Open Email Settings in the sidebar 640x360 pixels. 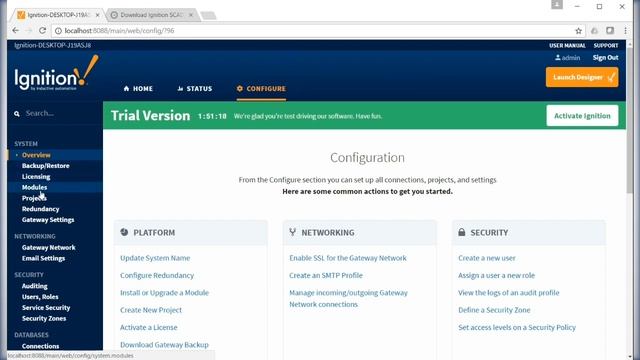tap(43, 258)
